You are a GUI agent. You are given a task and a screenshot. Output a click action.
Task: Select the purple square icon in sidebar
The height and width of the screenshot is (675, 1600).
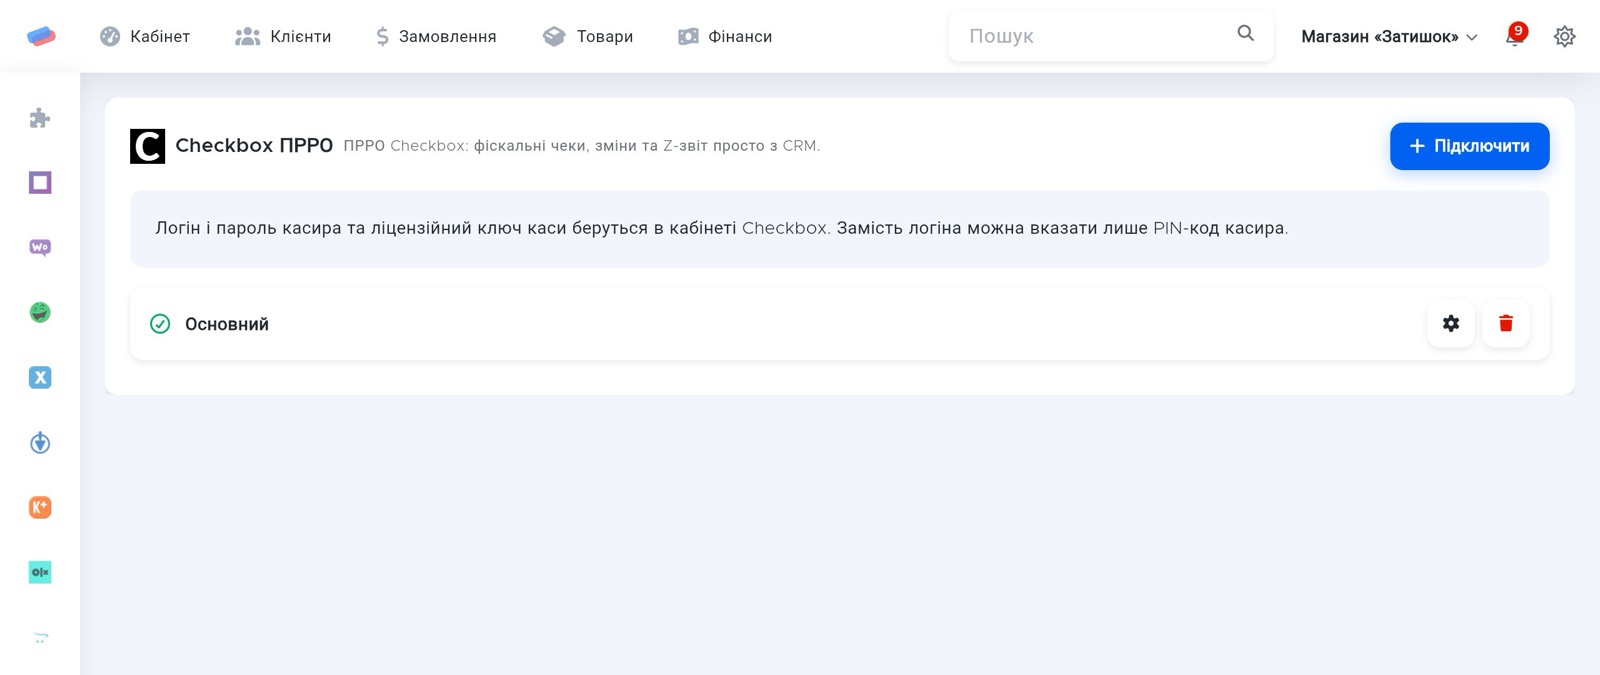pyautogui.click(x=40, y=183)
